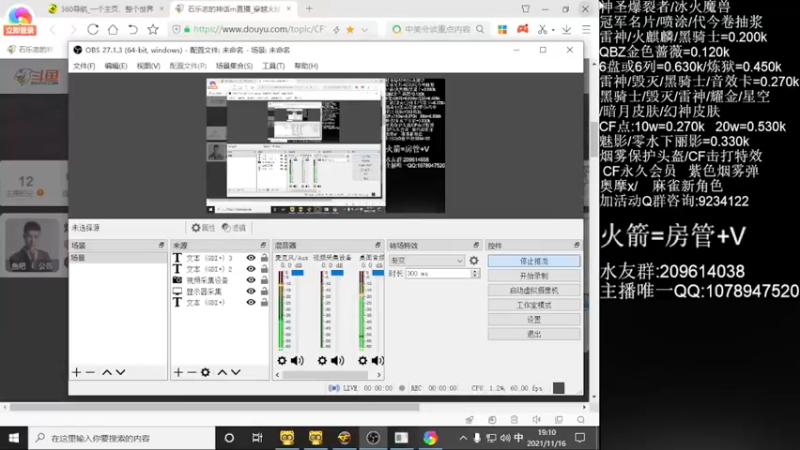Viewport: 800px width, 450px height.
Task: Remove source with minus icon in Sources panel
Action: [x=192, y=372]
